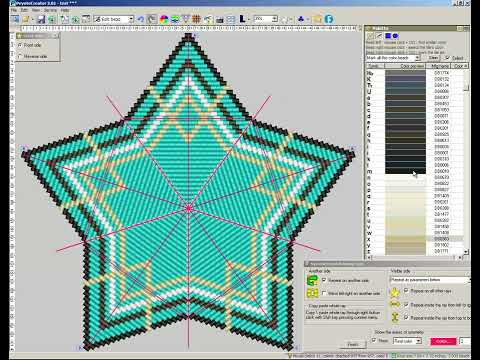Image resolution: width=480 pixels, height=360 pixels.
Task: Toggle the Show axes of symmetry checkbox
Action: point(374,340)
